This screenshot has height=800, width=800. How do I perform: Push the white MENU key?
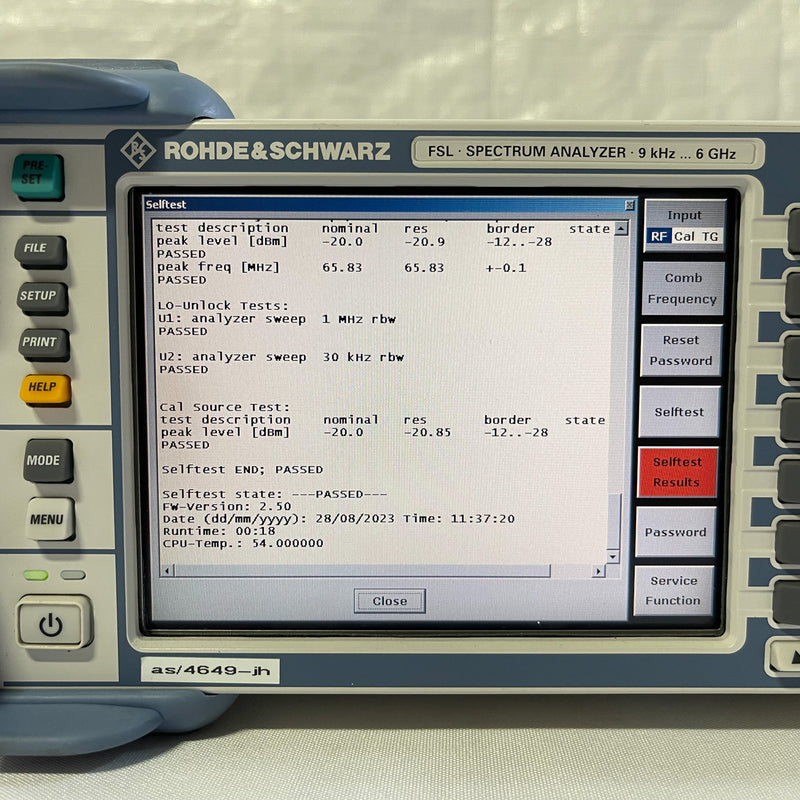click(x=50, y=519)
